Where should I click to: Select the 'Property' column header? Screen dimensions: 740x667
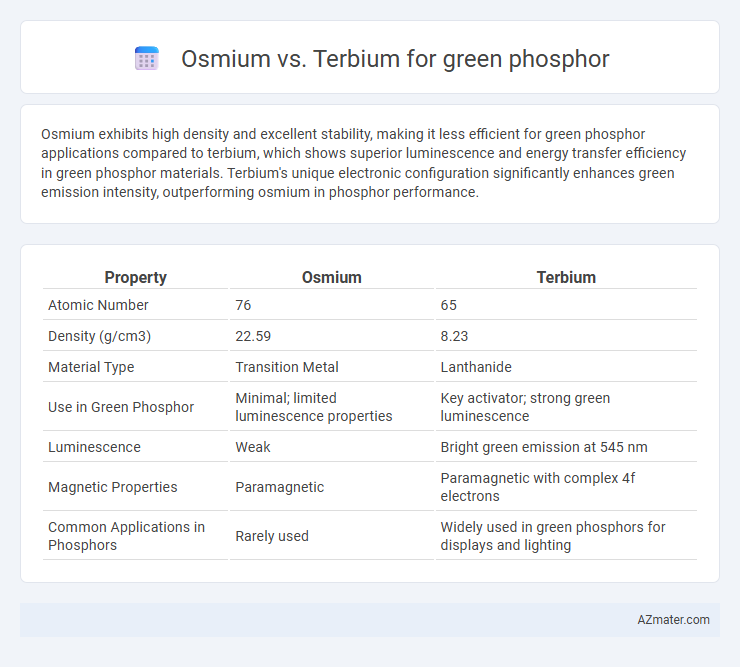click(135, 277)
